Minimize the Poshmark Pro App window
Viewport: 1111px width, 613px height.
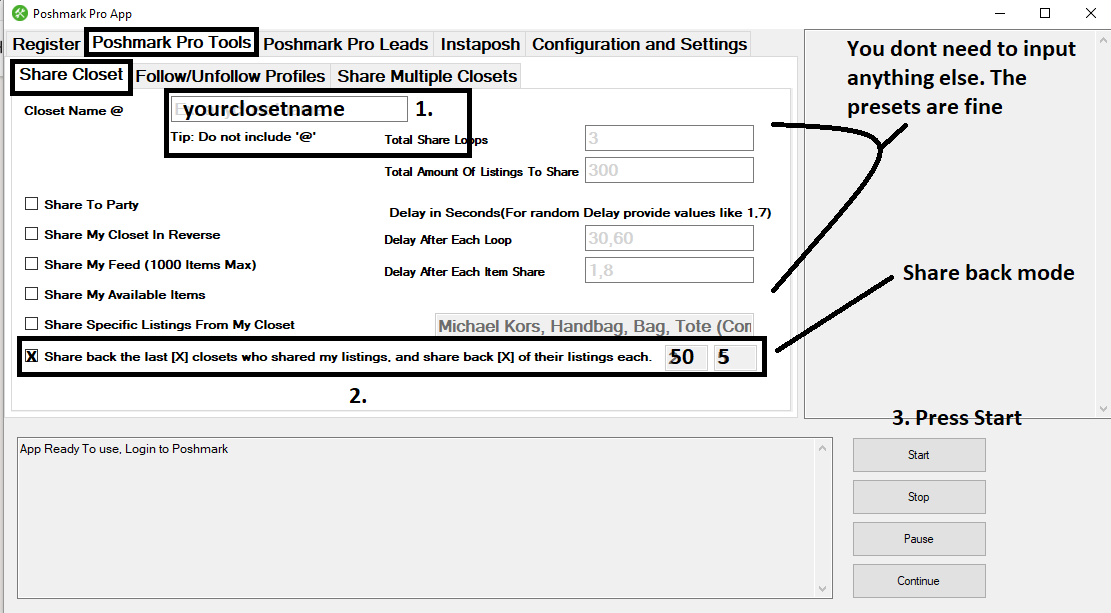[x=1000, y=13]
